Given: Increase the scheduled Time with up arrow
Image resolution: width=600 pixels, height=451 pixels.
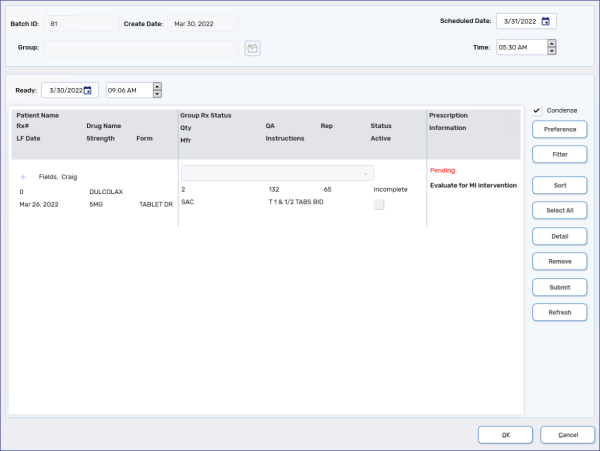Looking at the screenshot, I should pos(551,43).
